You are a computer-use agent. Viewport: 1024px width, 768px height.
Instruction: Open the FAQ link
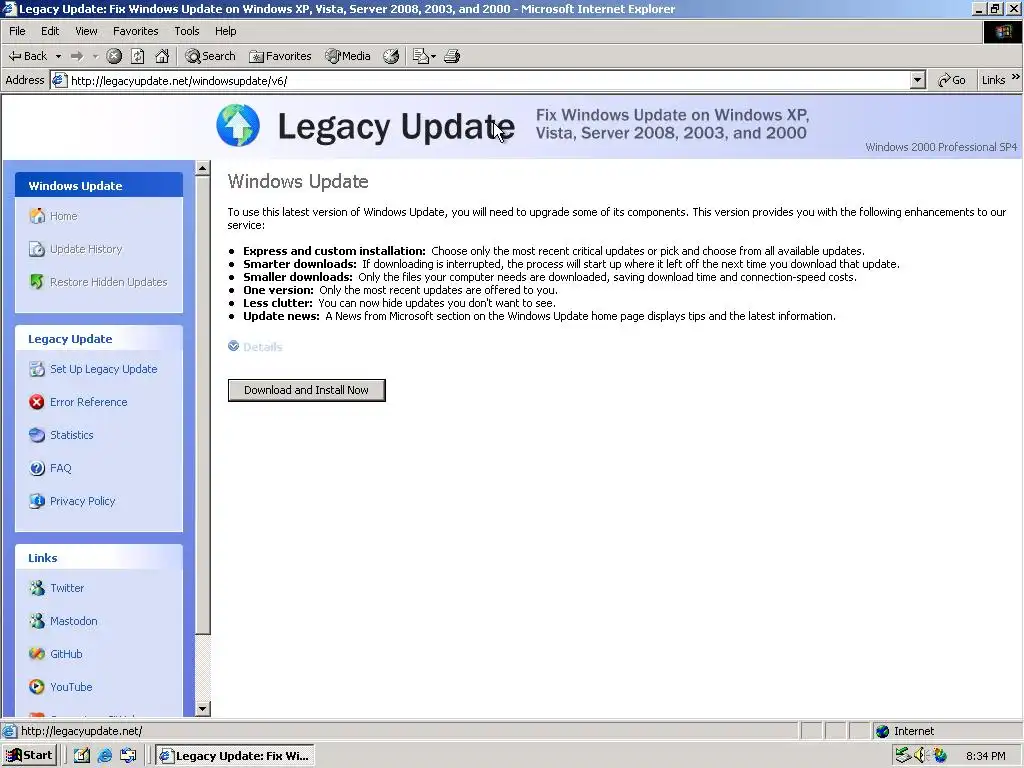pos(61,468)
